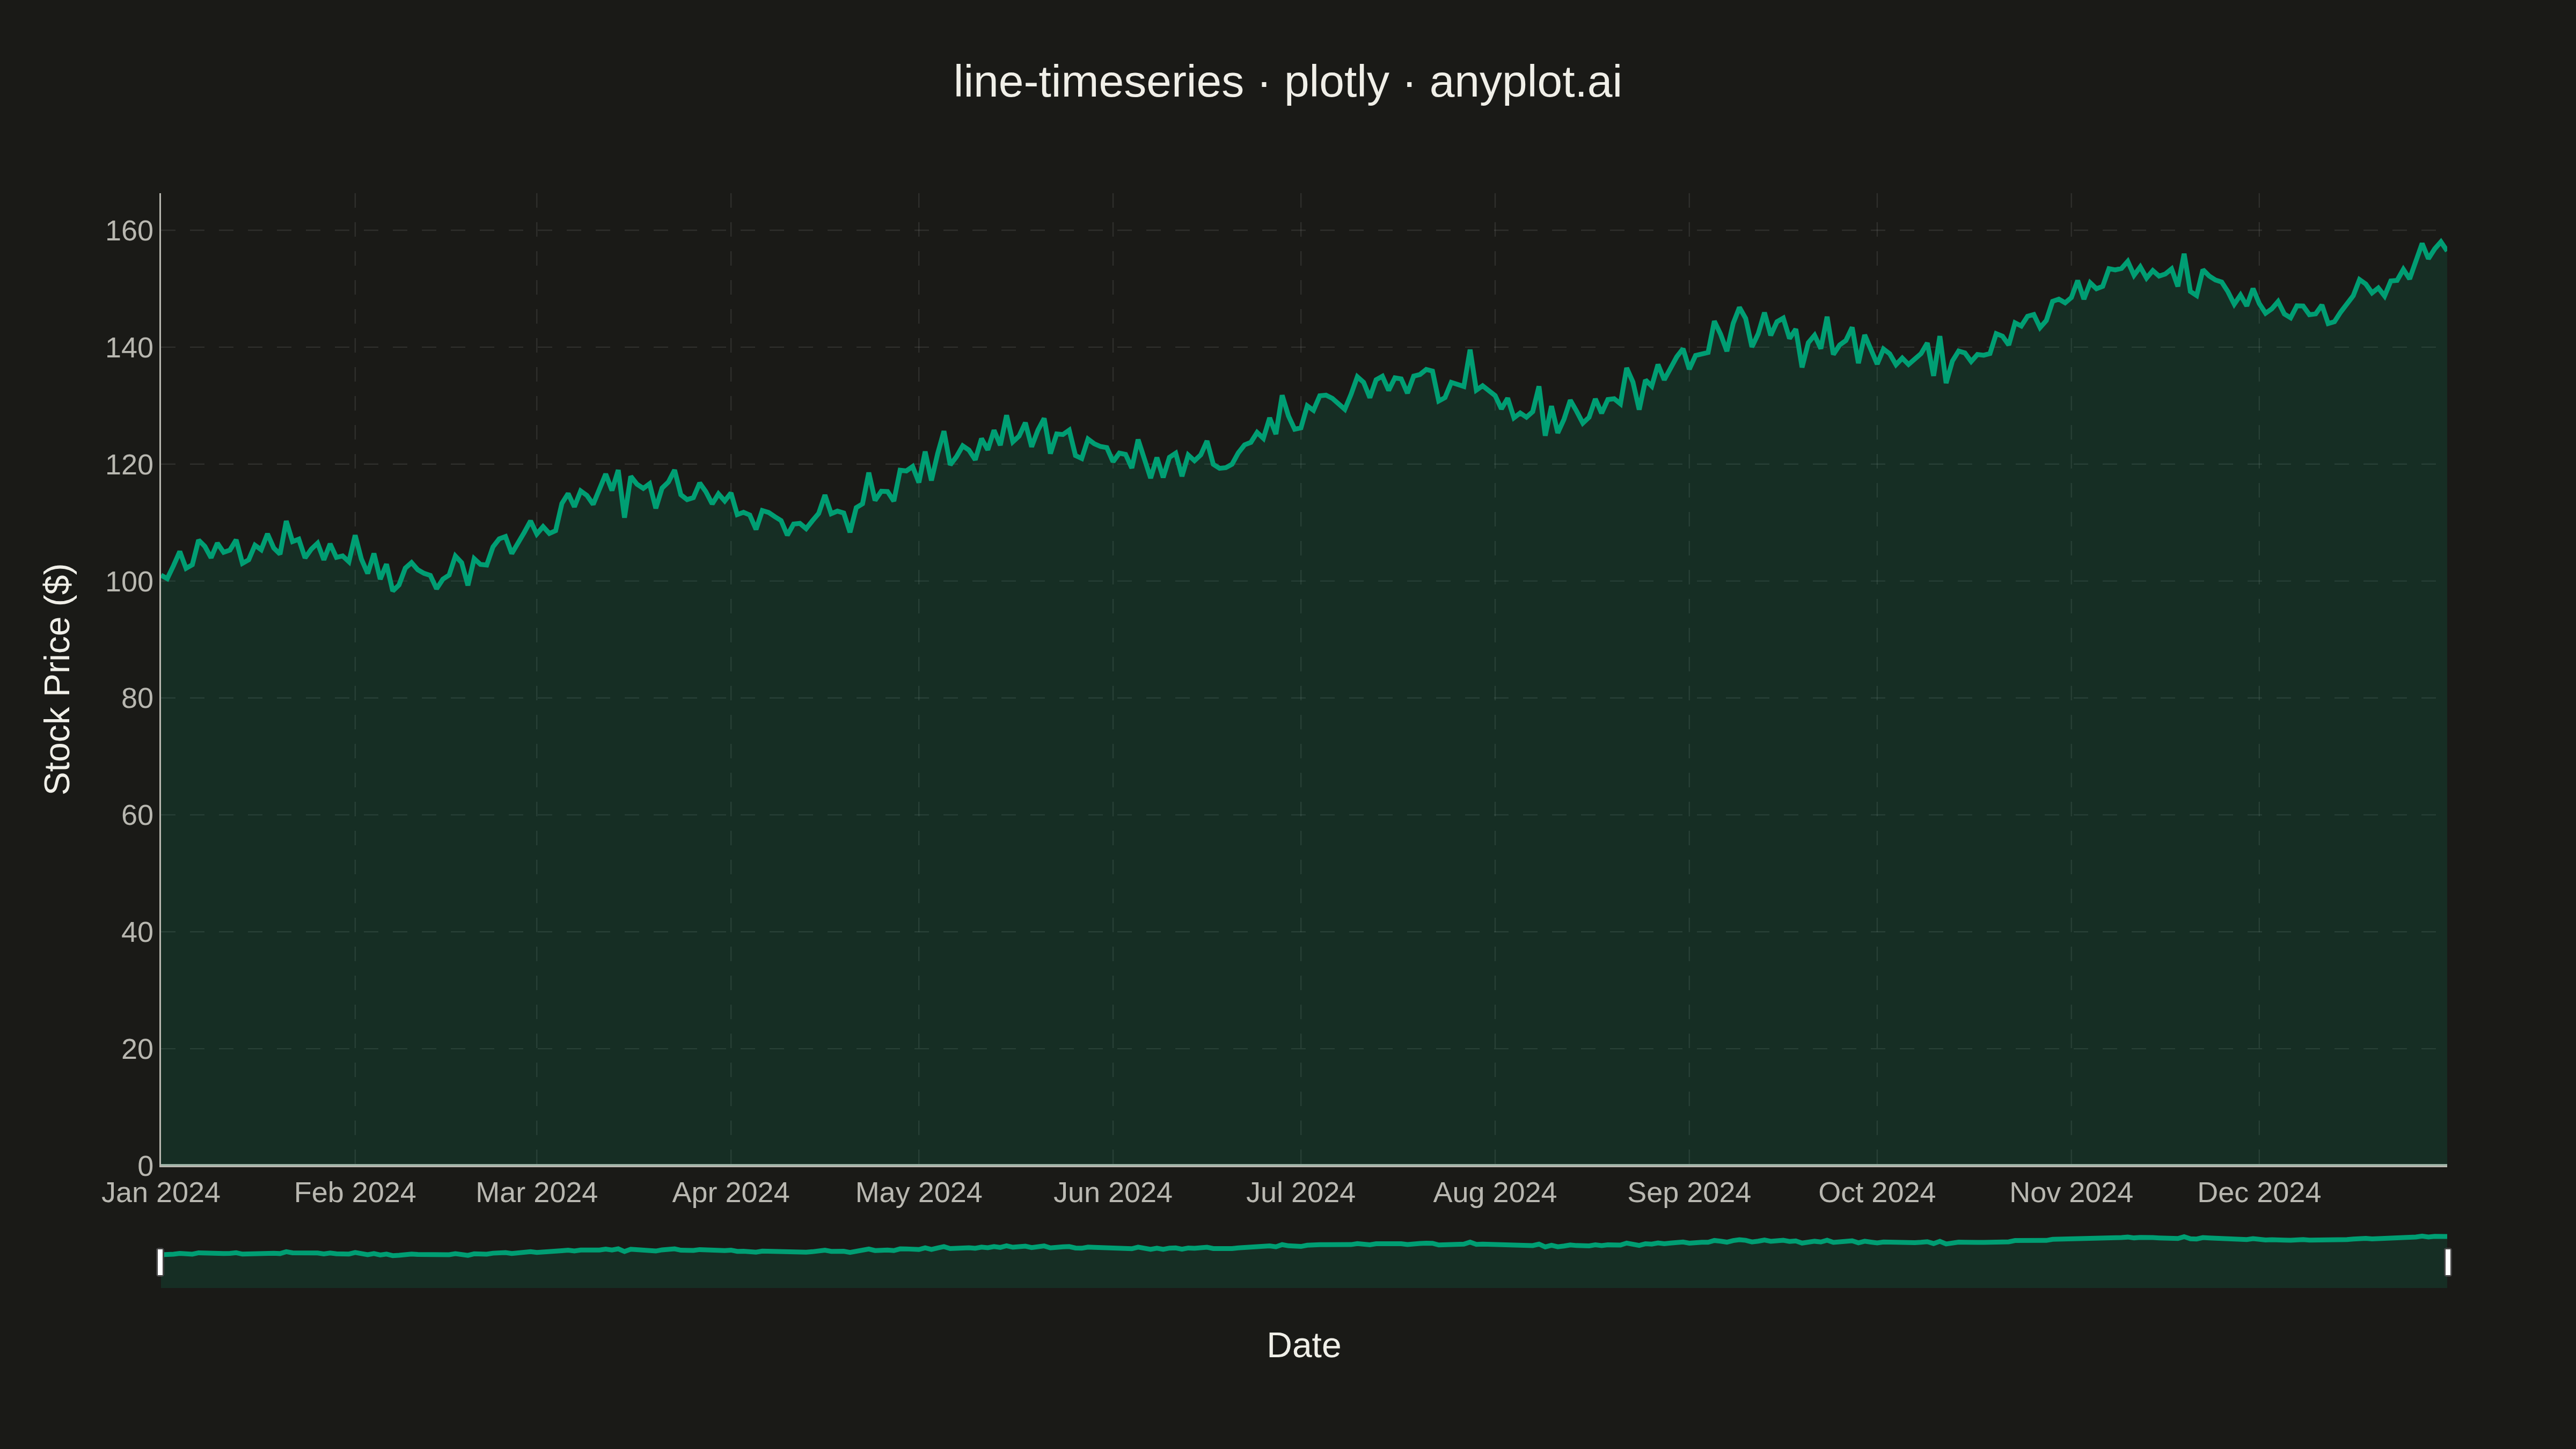Click the 100 y-axis tick label

129,582
